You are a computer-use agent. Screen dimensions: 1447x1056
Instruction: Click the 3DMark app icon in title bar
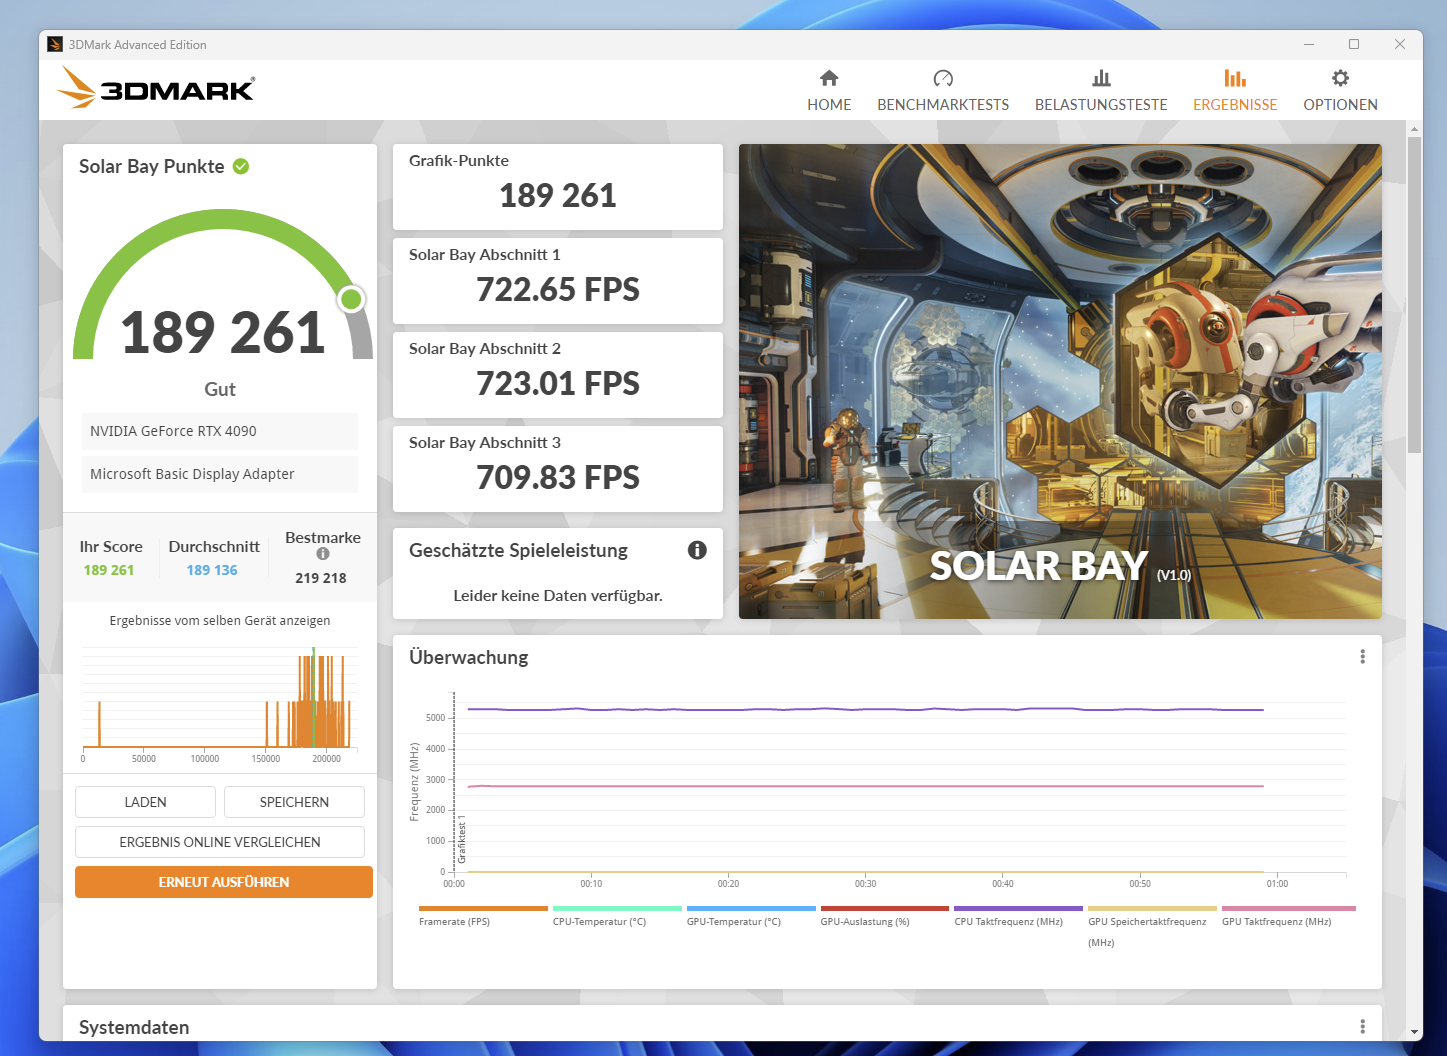tap(55, 44)
